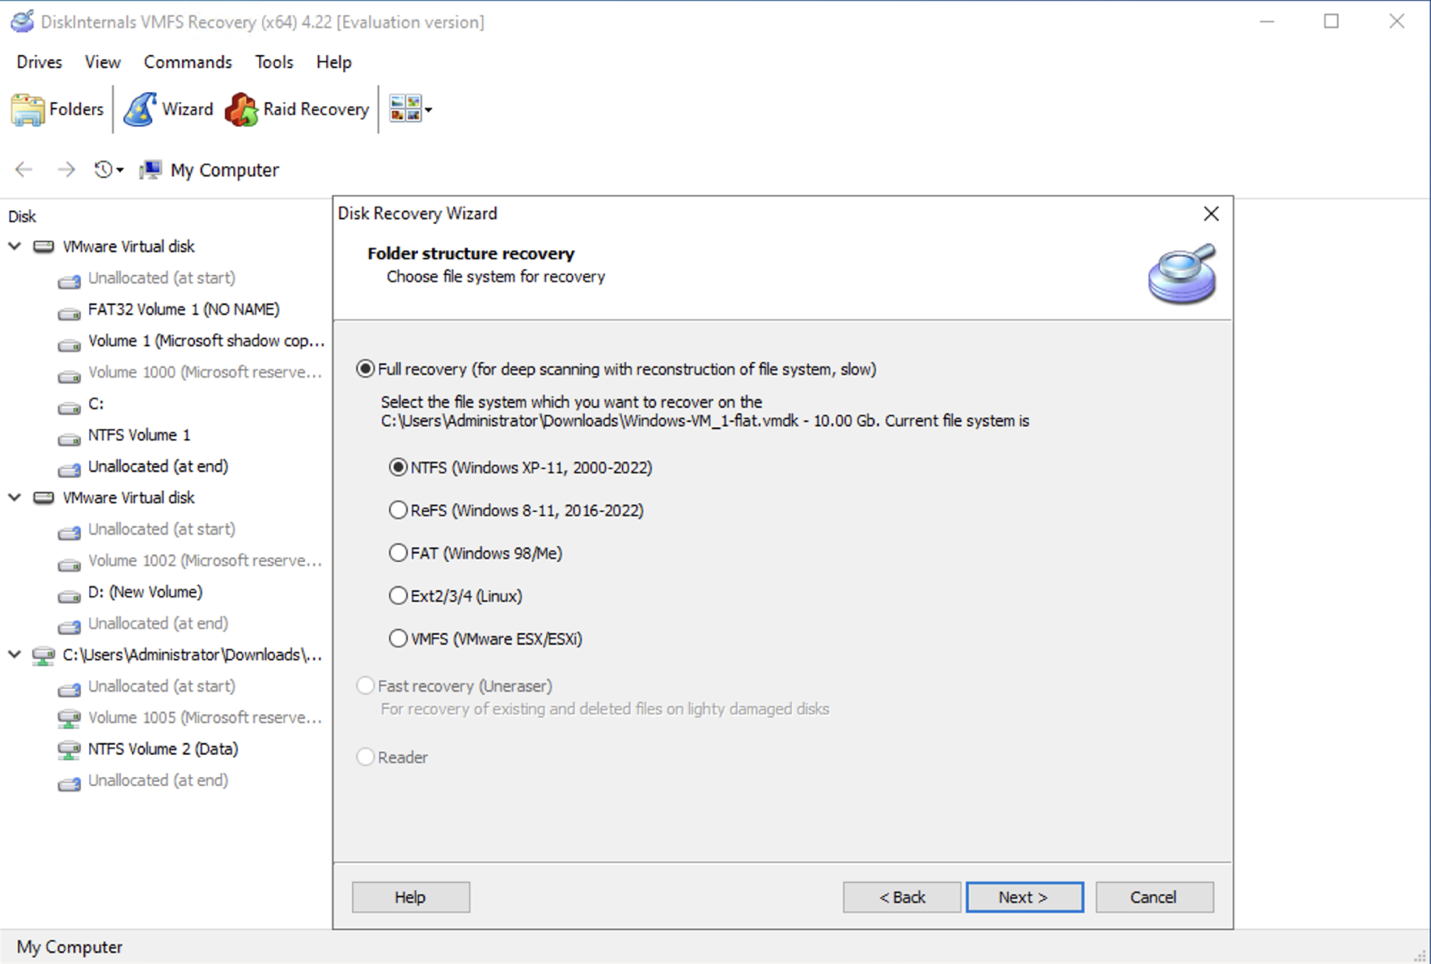Choose ReFS (Windows 8-11) file system
Image resolution: width=1431 pixels, height=964 pixels.
(x=398, y=510)
